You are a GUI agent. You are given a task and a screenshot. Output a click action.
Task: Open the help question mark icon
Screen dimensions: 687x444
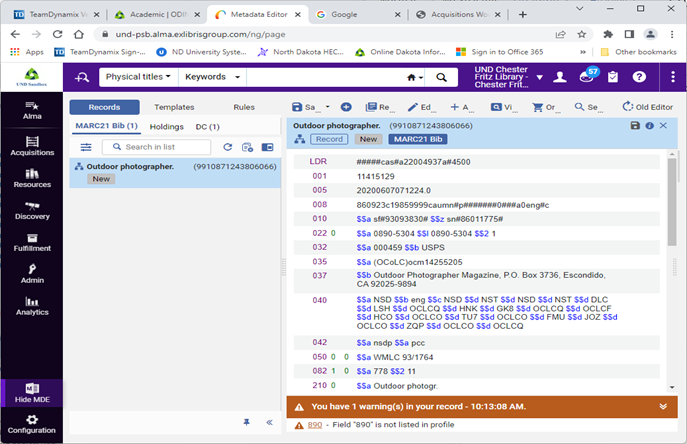coord(639,77)
